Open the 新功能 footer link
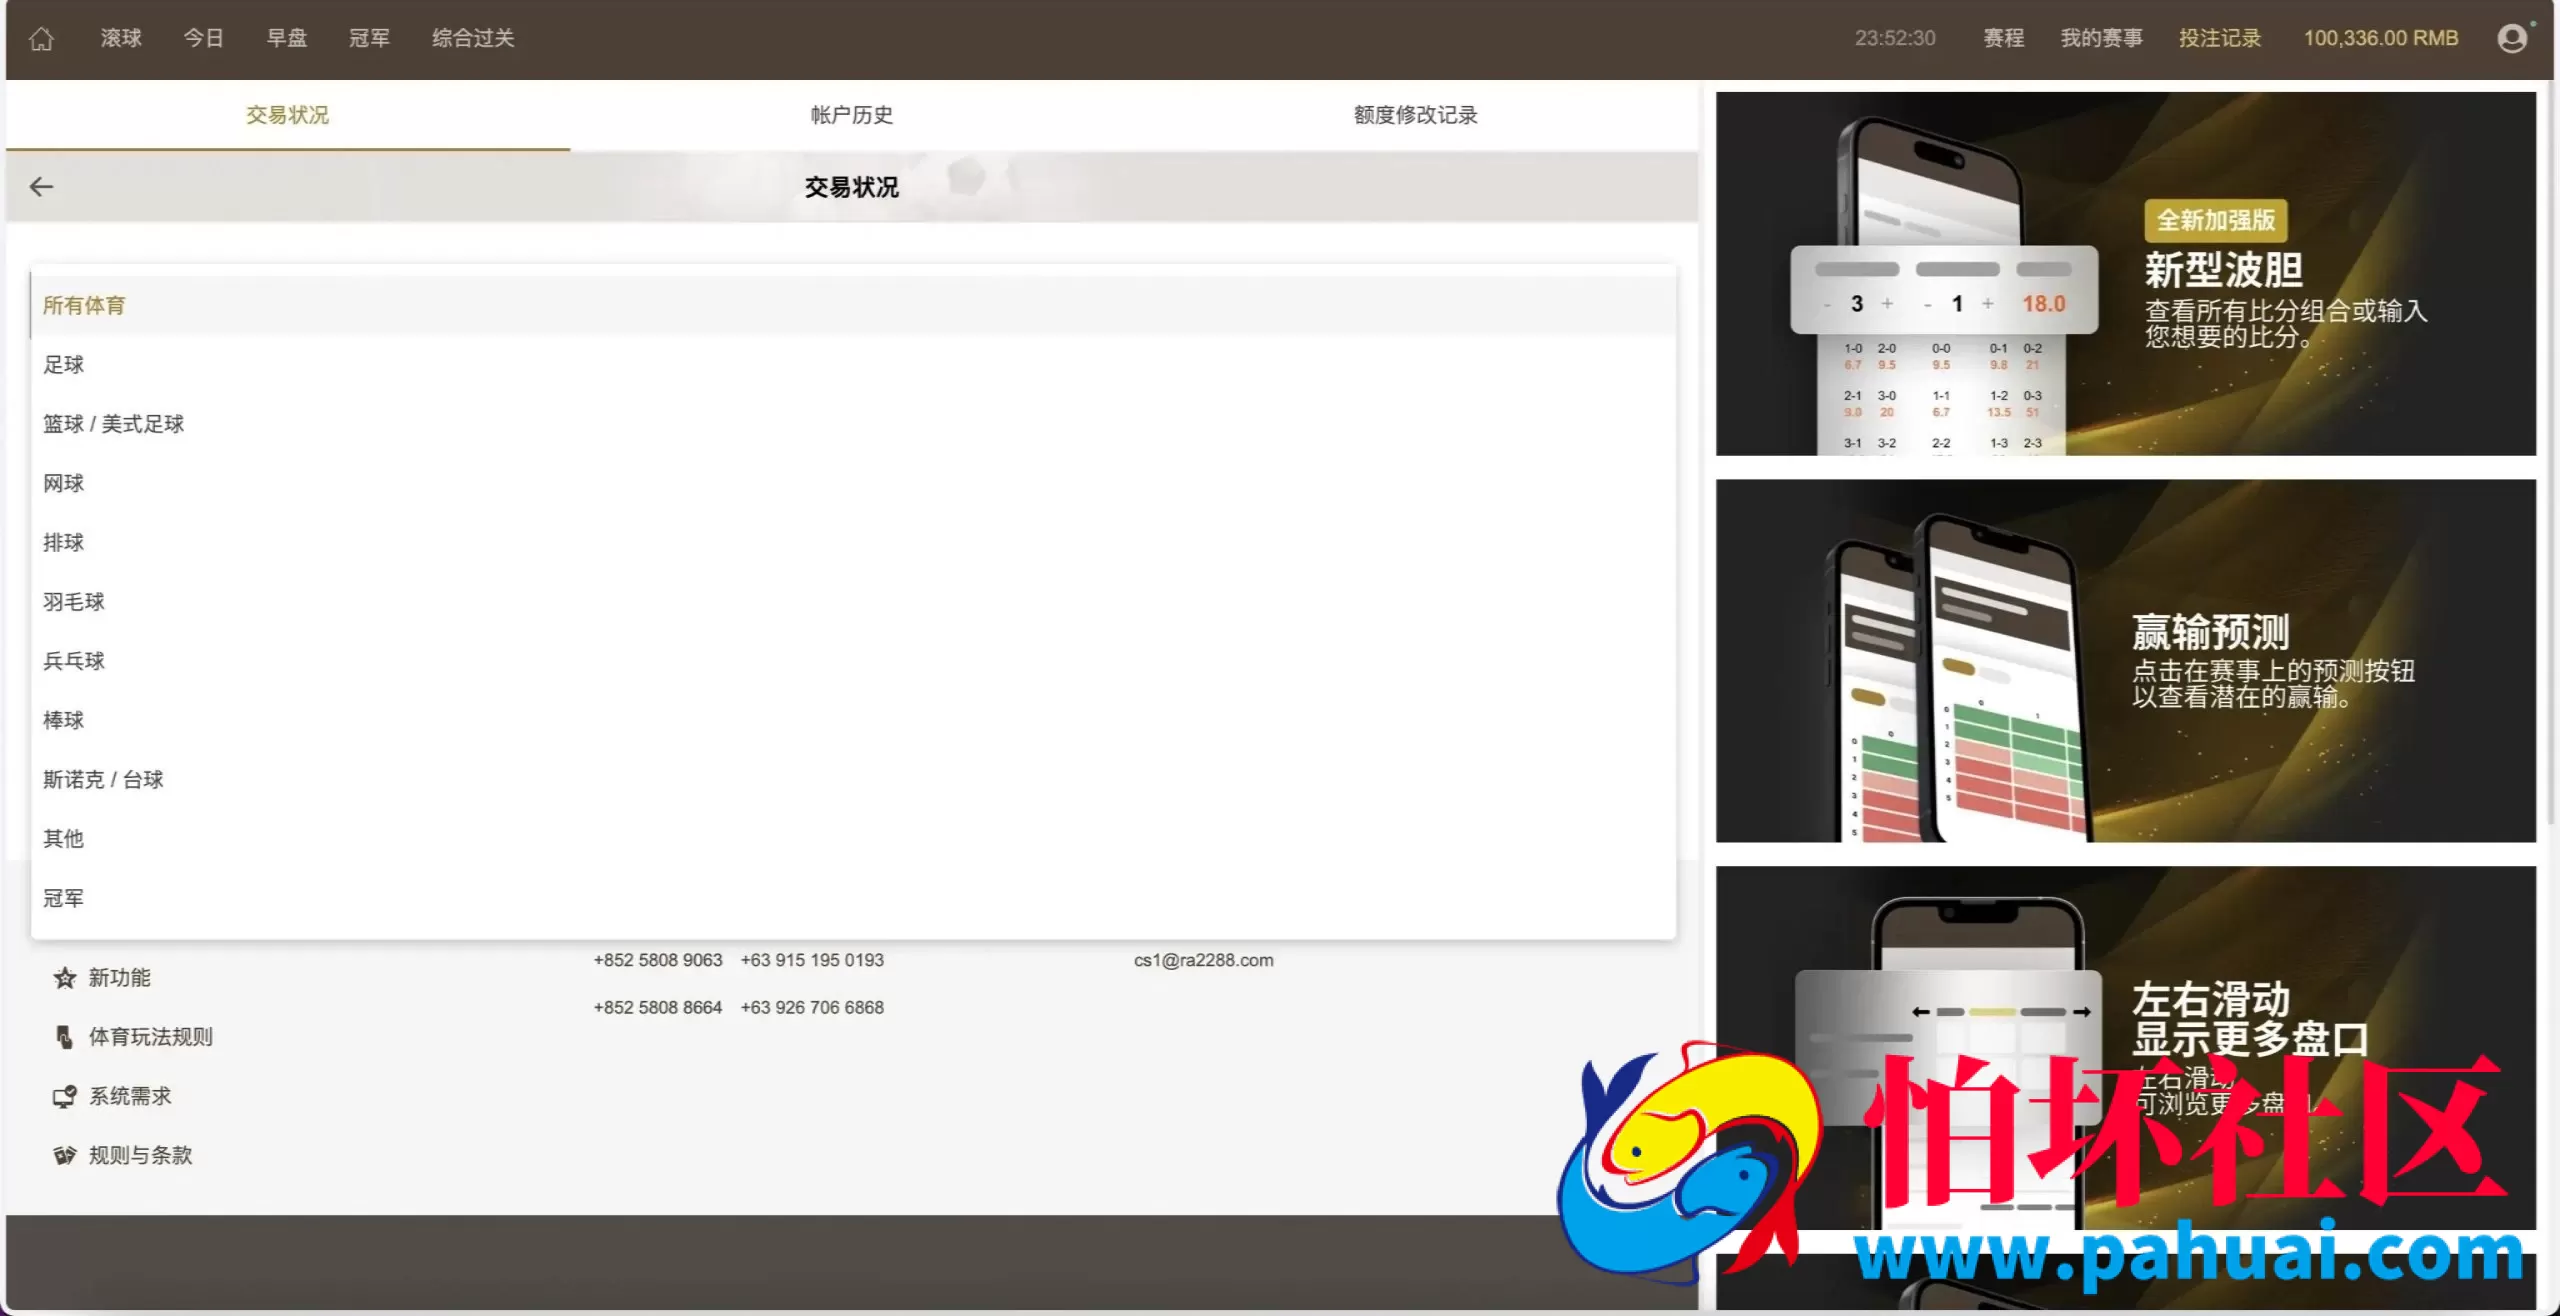Screen dimensions: 2560x1316 (119, 977)
